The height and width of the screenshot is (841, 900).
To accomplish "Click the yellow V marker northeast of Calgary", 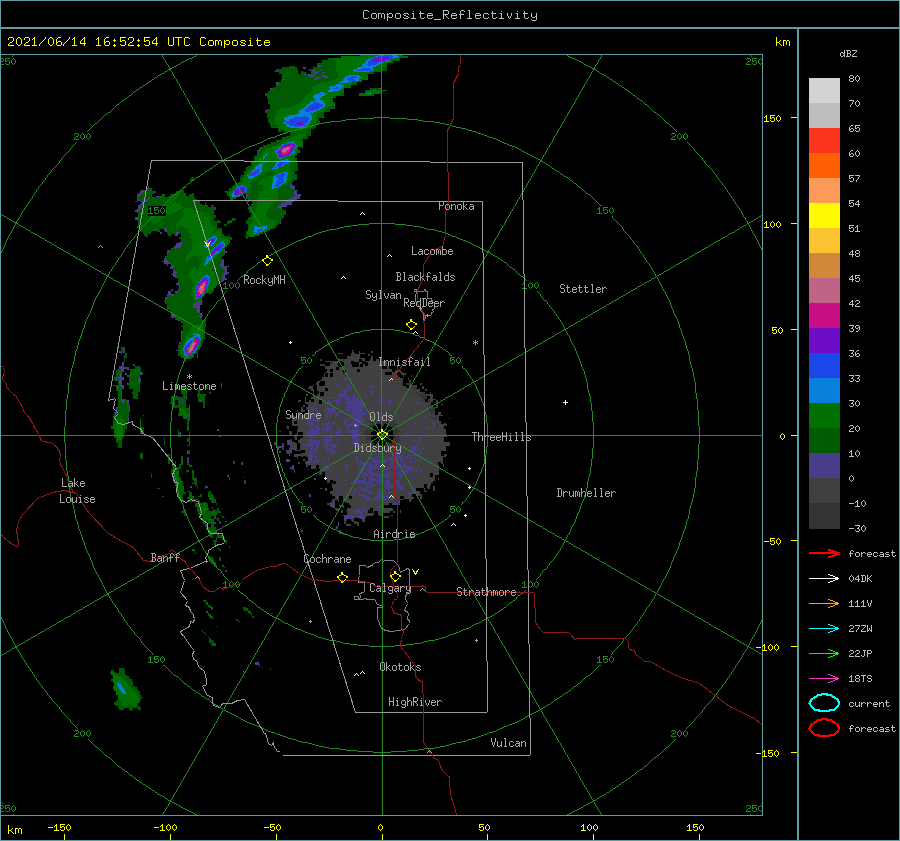I will coord(416,572).
